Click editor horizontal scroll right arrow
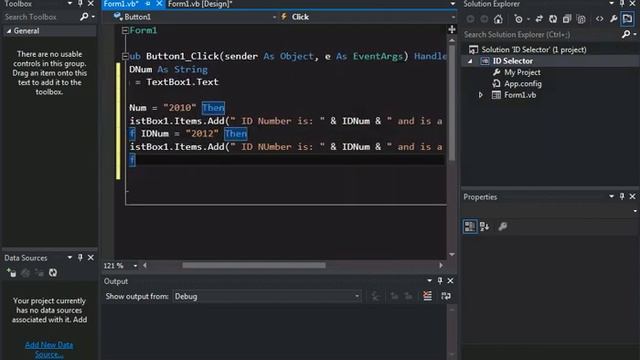This screenshot has width=640, height=360. point(441,266)
